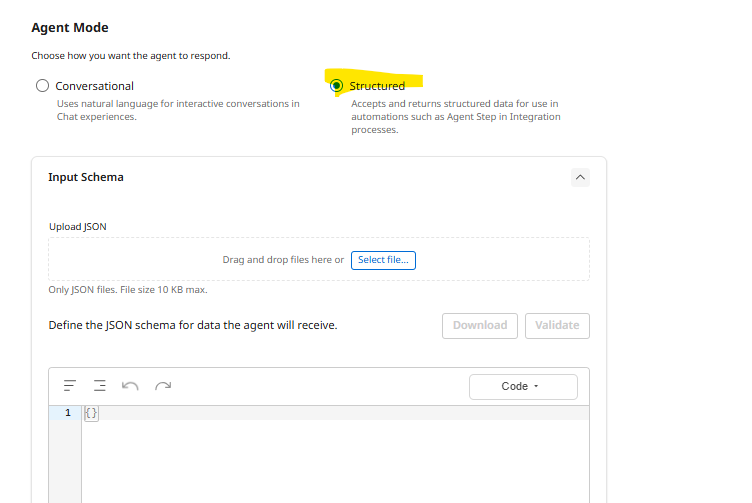Click the Input Schema panel title

pos(86,177)
